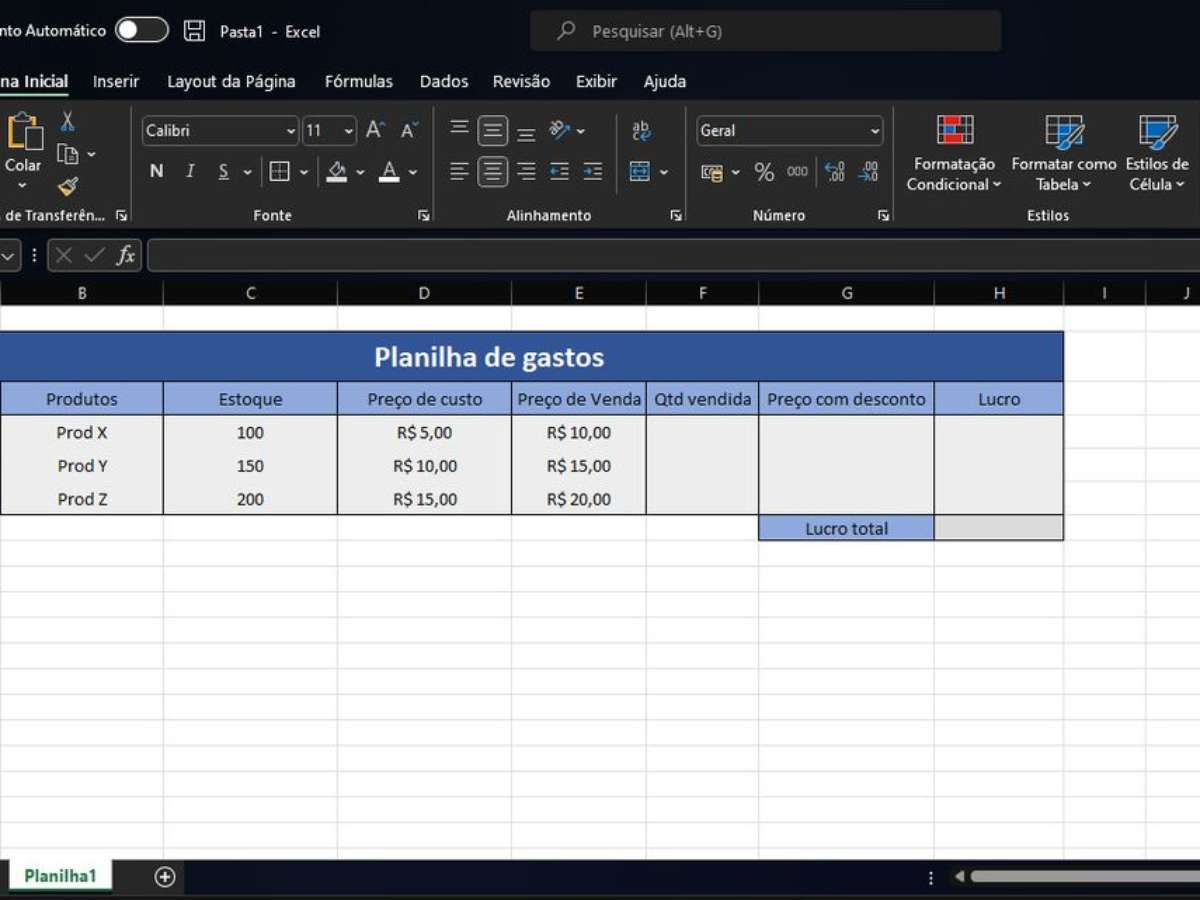Increase decimal places with the decimal icon
1200x900 pixels.
tap(835, 172)
